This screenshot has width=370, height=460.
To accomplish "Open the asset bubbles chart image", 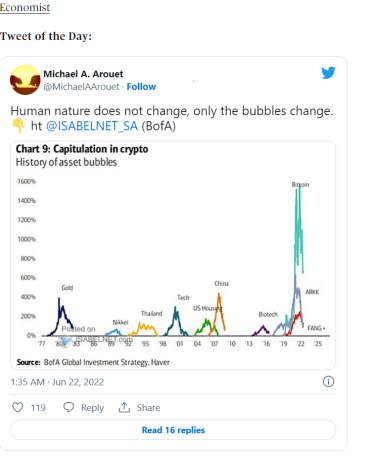I will 173,255.
